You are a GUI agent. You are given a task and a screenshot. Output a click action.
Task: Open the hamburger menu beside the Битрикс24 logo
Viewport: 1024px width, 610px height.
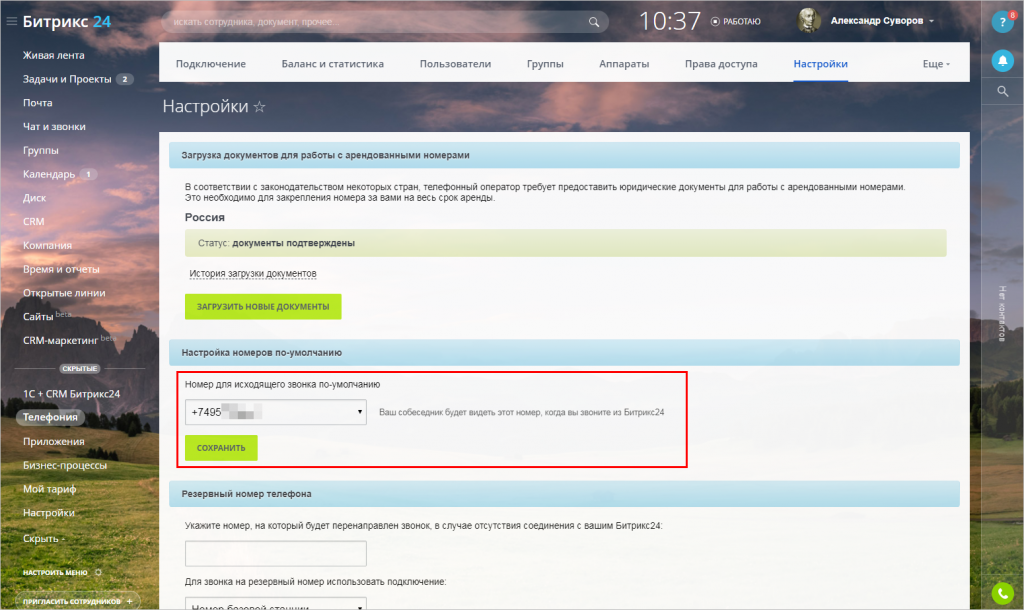pyautogui.click(x=11, y=21)
